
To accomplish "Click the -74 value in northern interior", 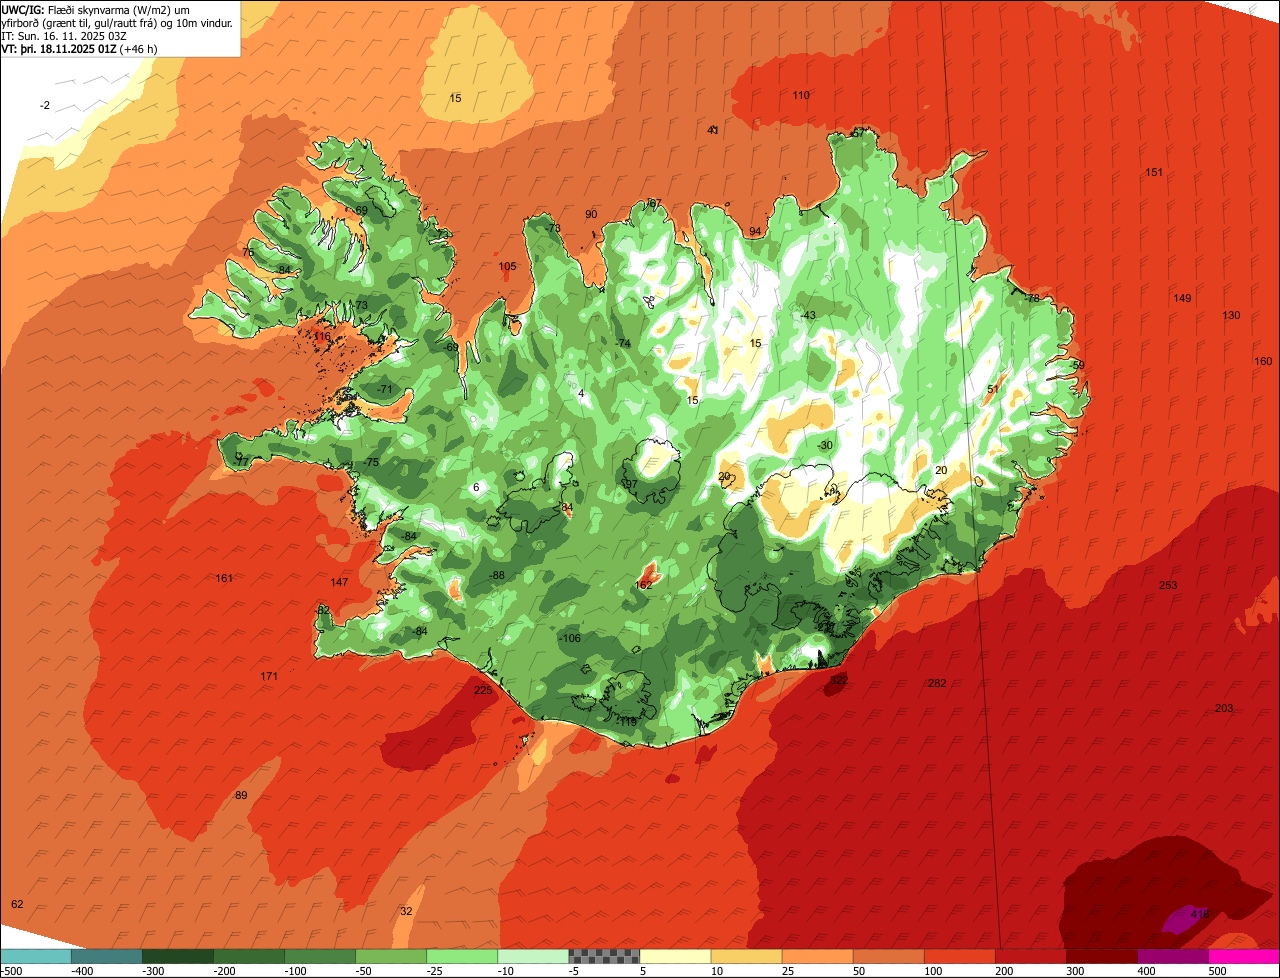I will tap(624, 344).
